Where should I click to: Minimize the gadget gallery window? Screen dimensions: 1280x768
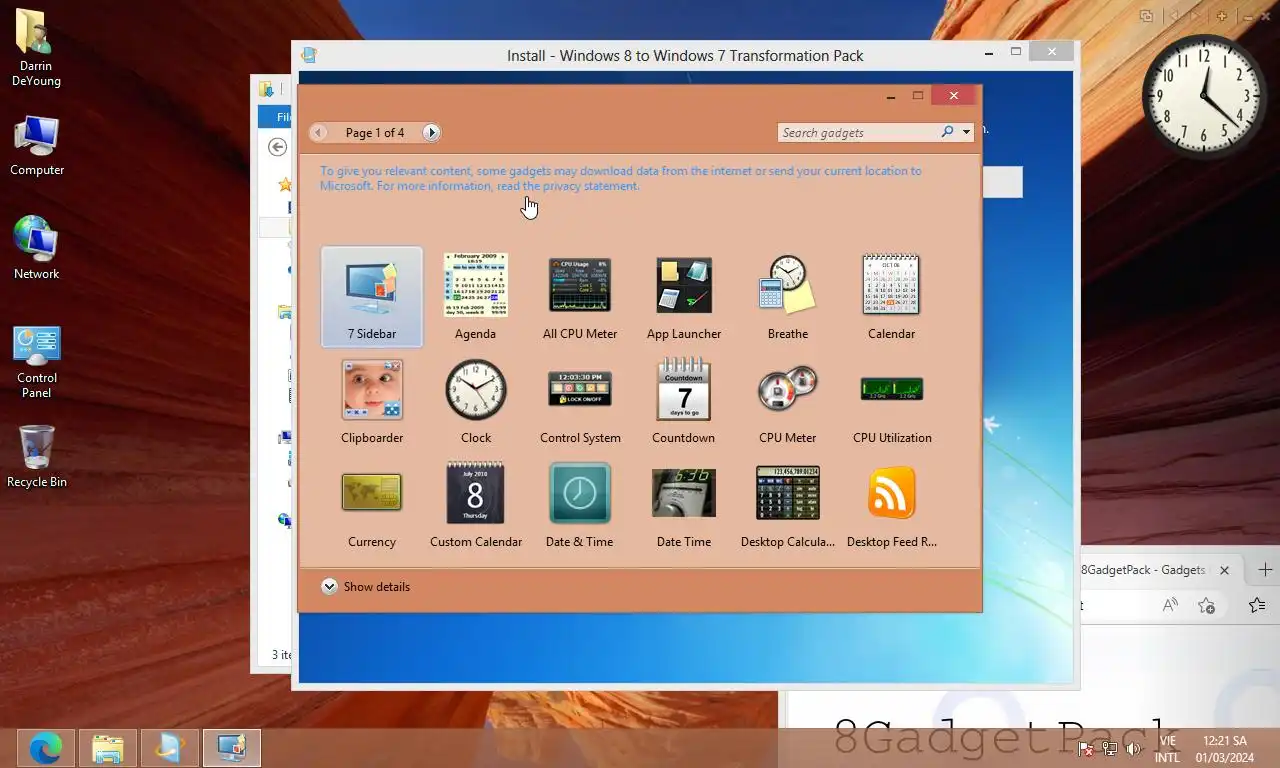[x=890, y=96]
